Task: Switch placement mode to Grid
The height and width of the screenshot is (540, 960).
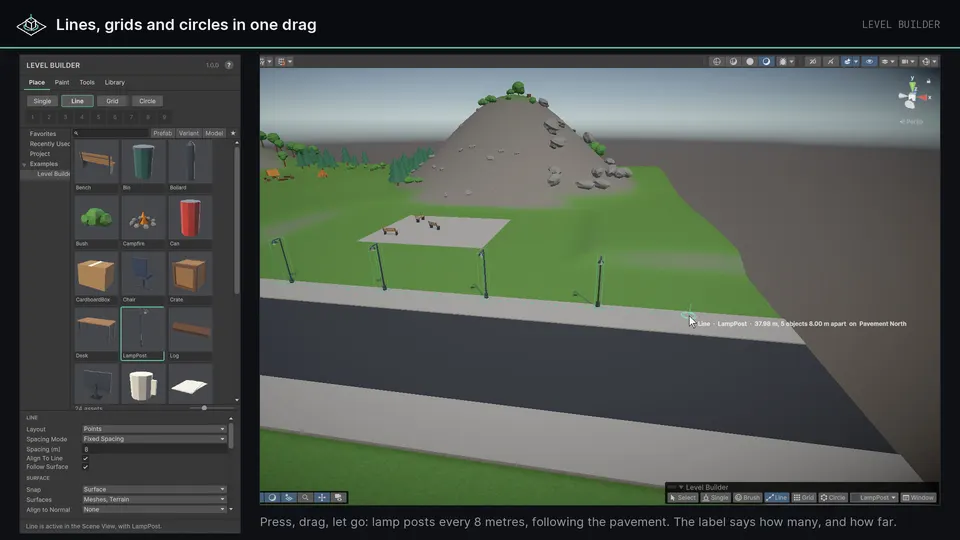Action: click(112, 101)
